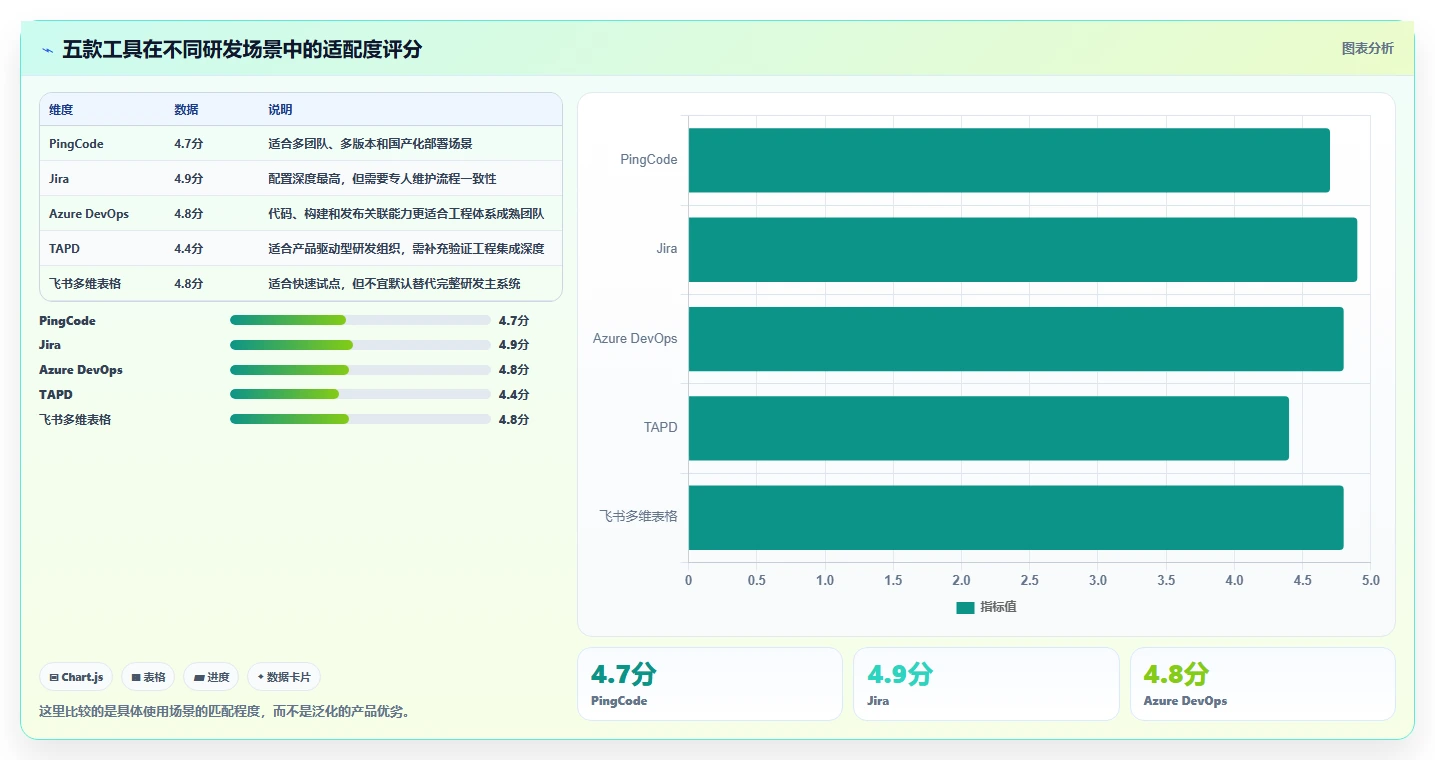
Task: Click the 4.4分 value beside TAPD progress bar
Action: (x=514, y=395)
